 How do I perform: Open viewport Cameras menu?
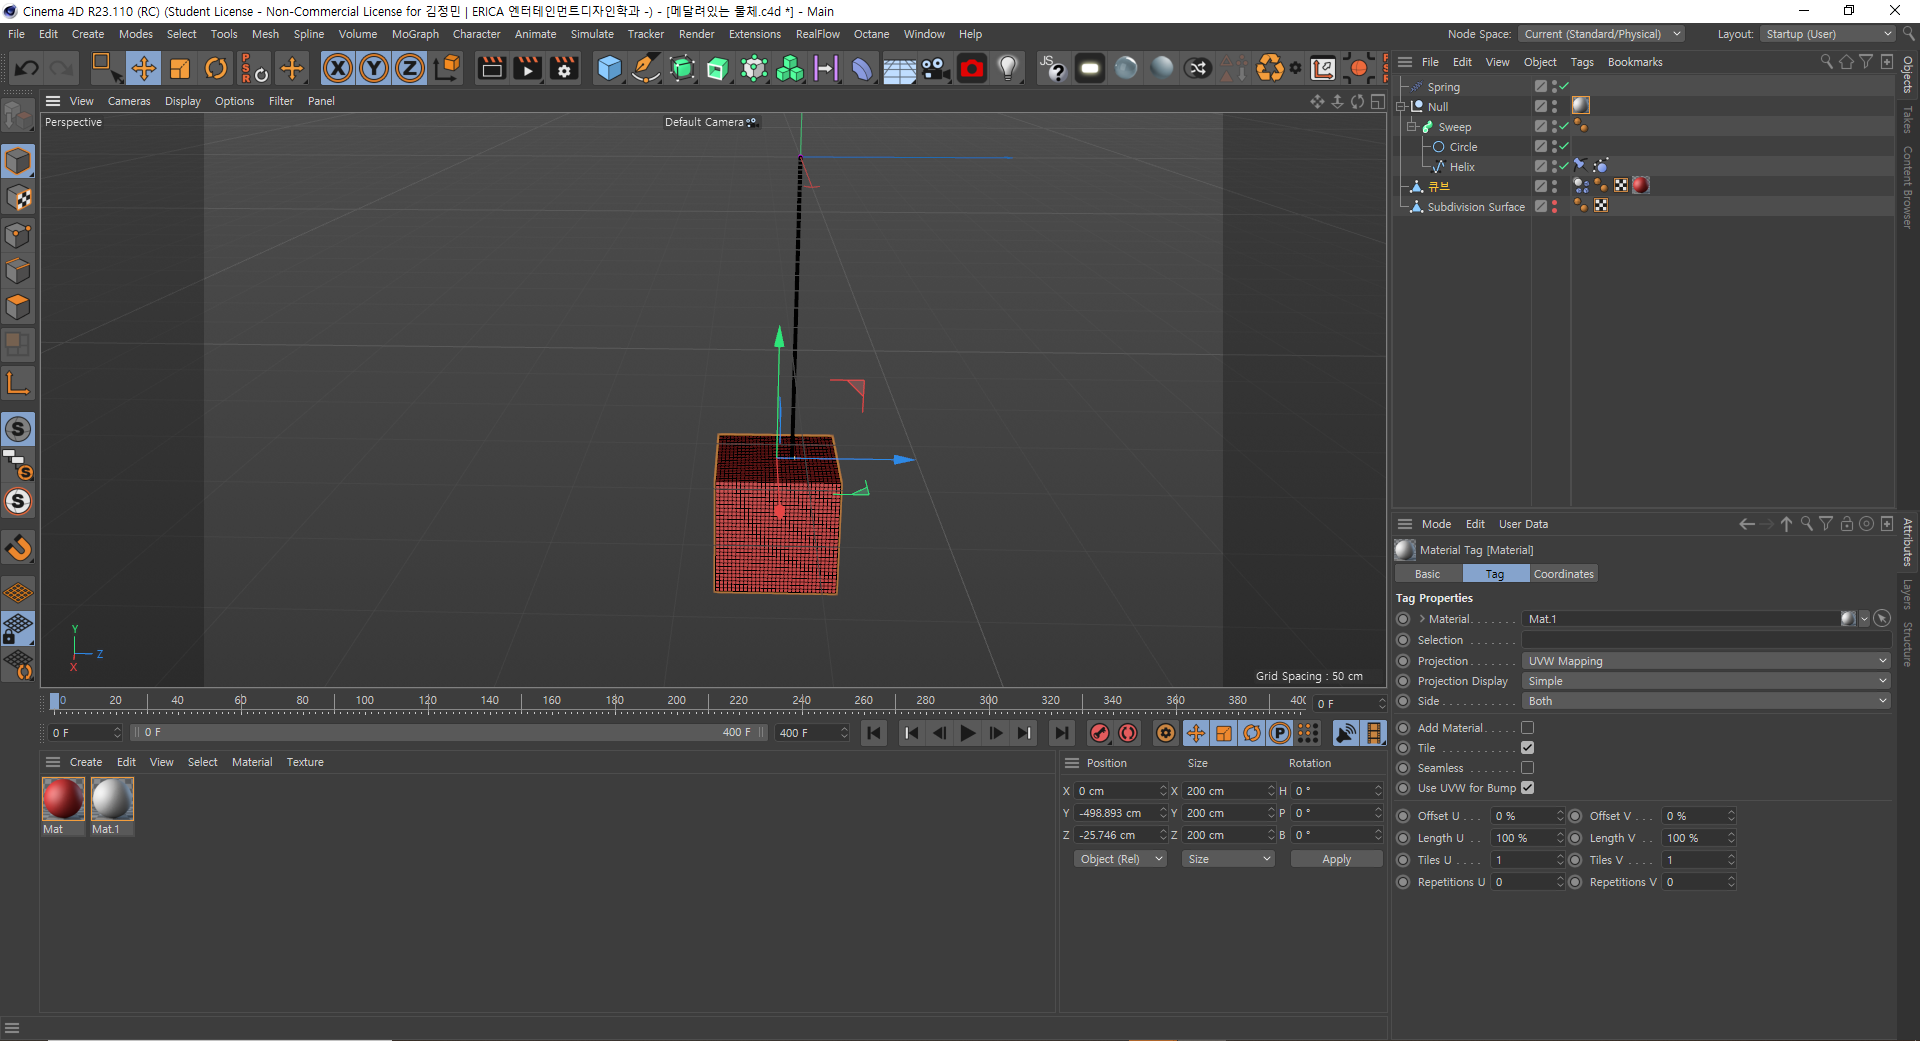click(x=129, y=101)
